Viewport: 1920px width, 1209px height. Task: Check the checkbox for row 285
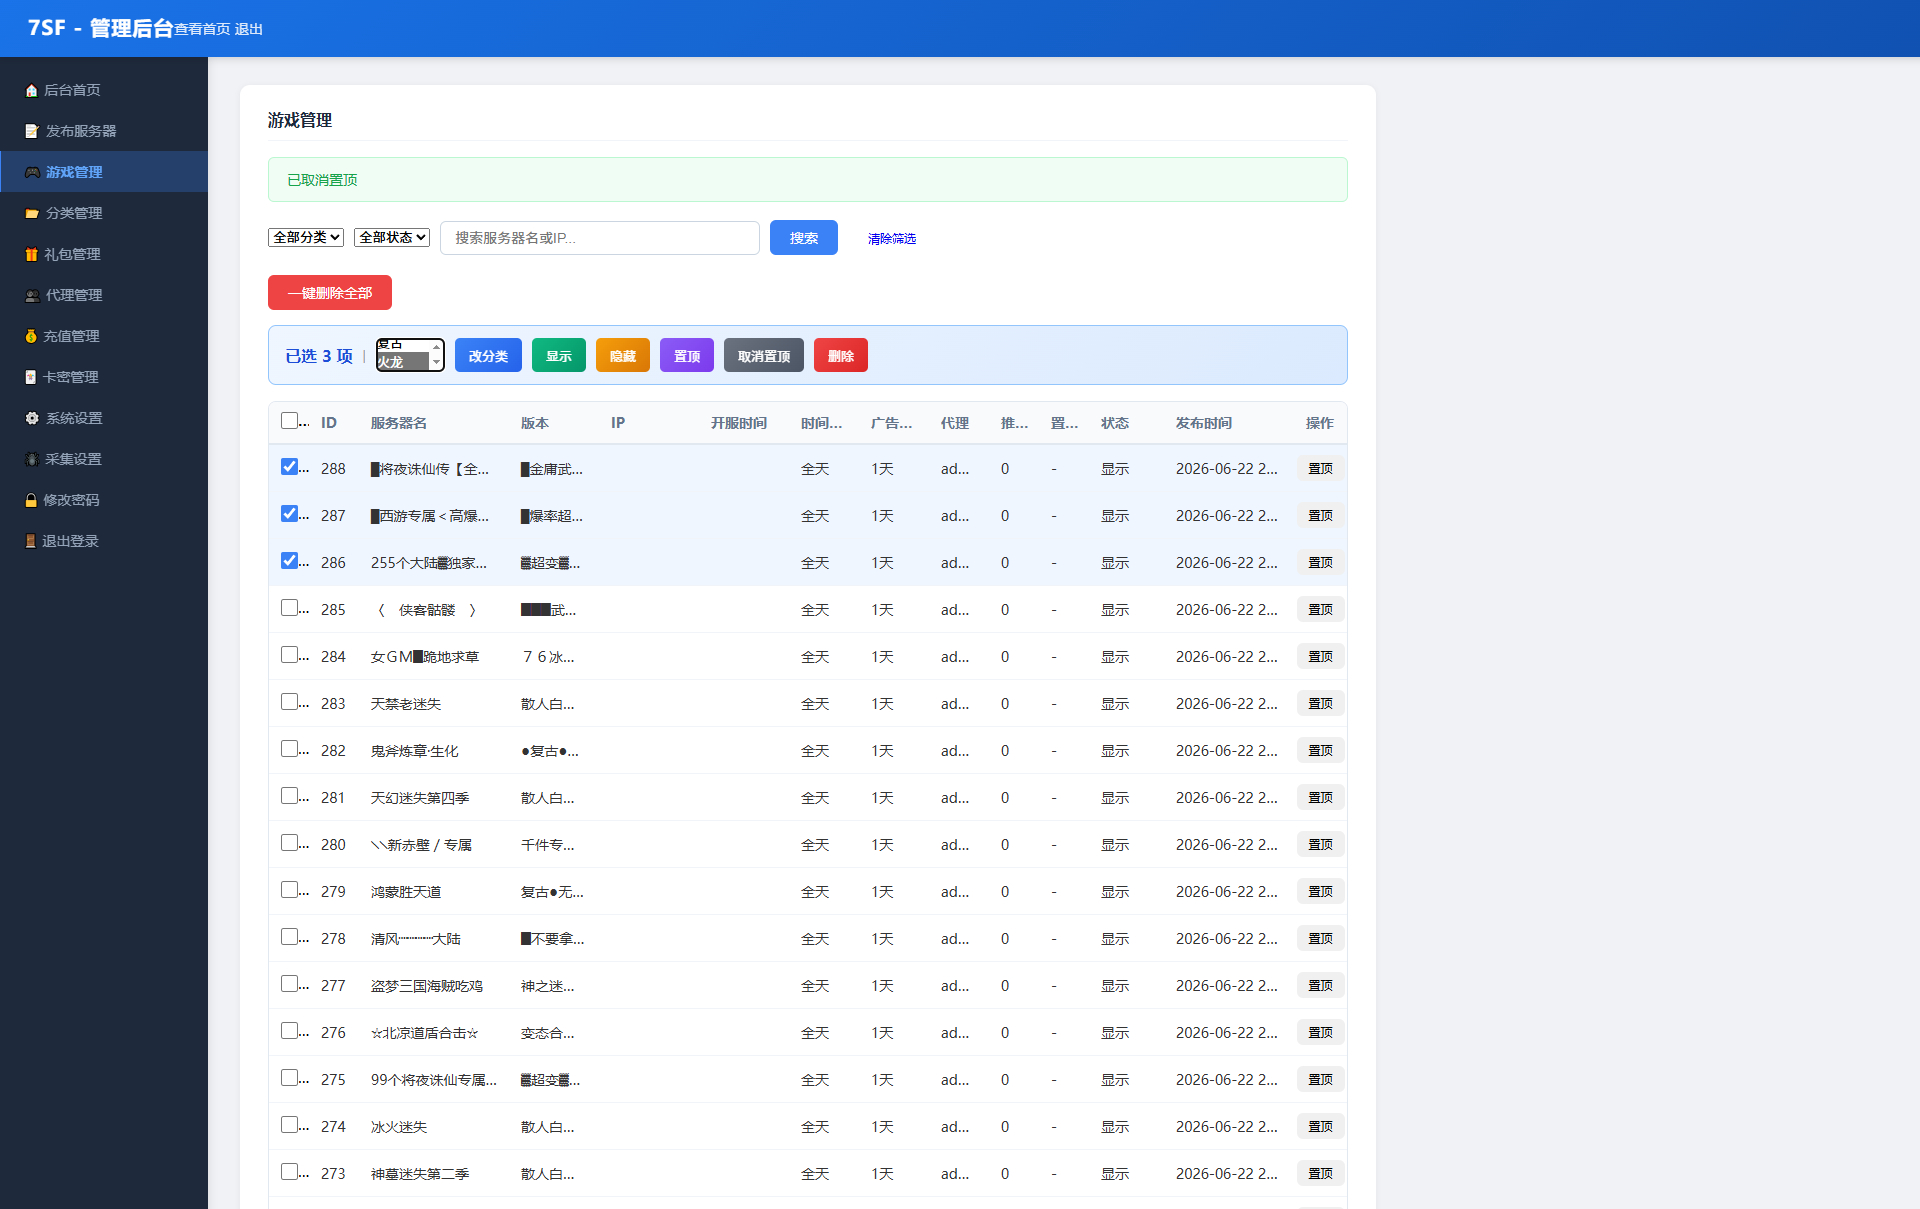(289, 607)
